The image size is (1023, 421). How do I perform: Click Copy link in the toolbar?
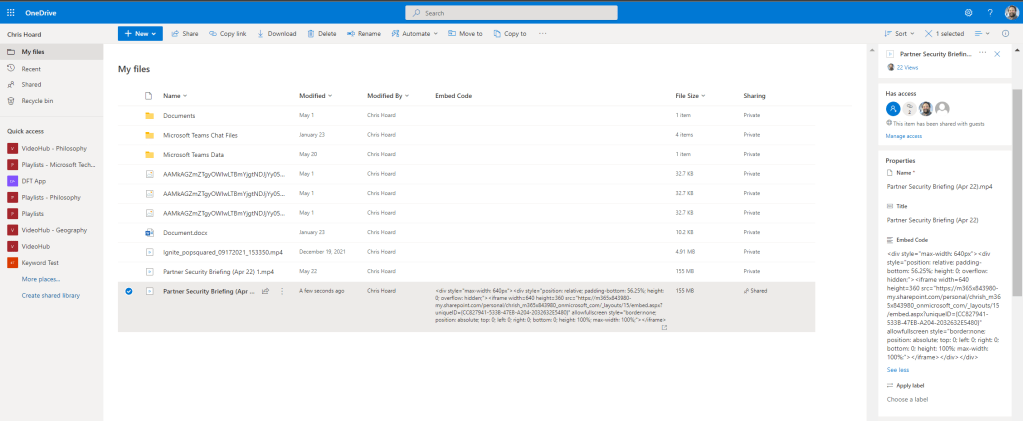pyautogui.click(x=228, y=33)
